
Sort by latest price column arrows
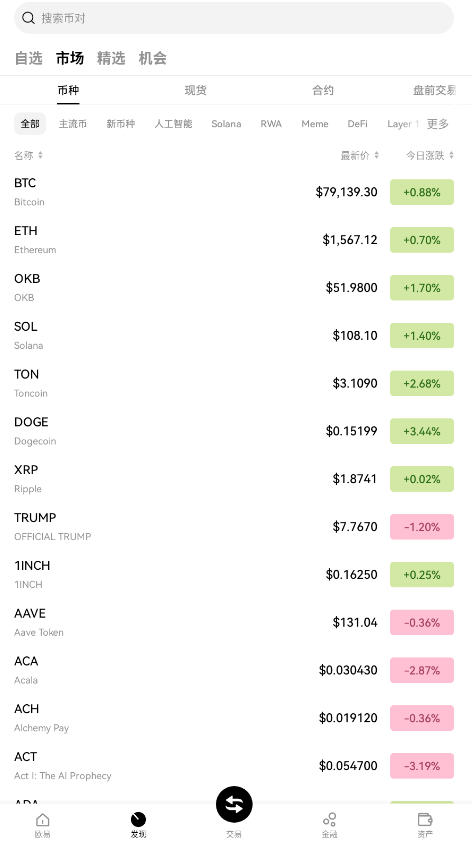click(376, 155)
